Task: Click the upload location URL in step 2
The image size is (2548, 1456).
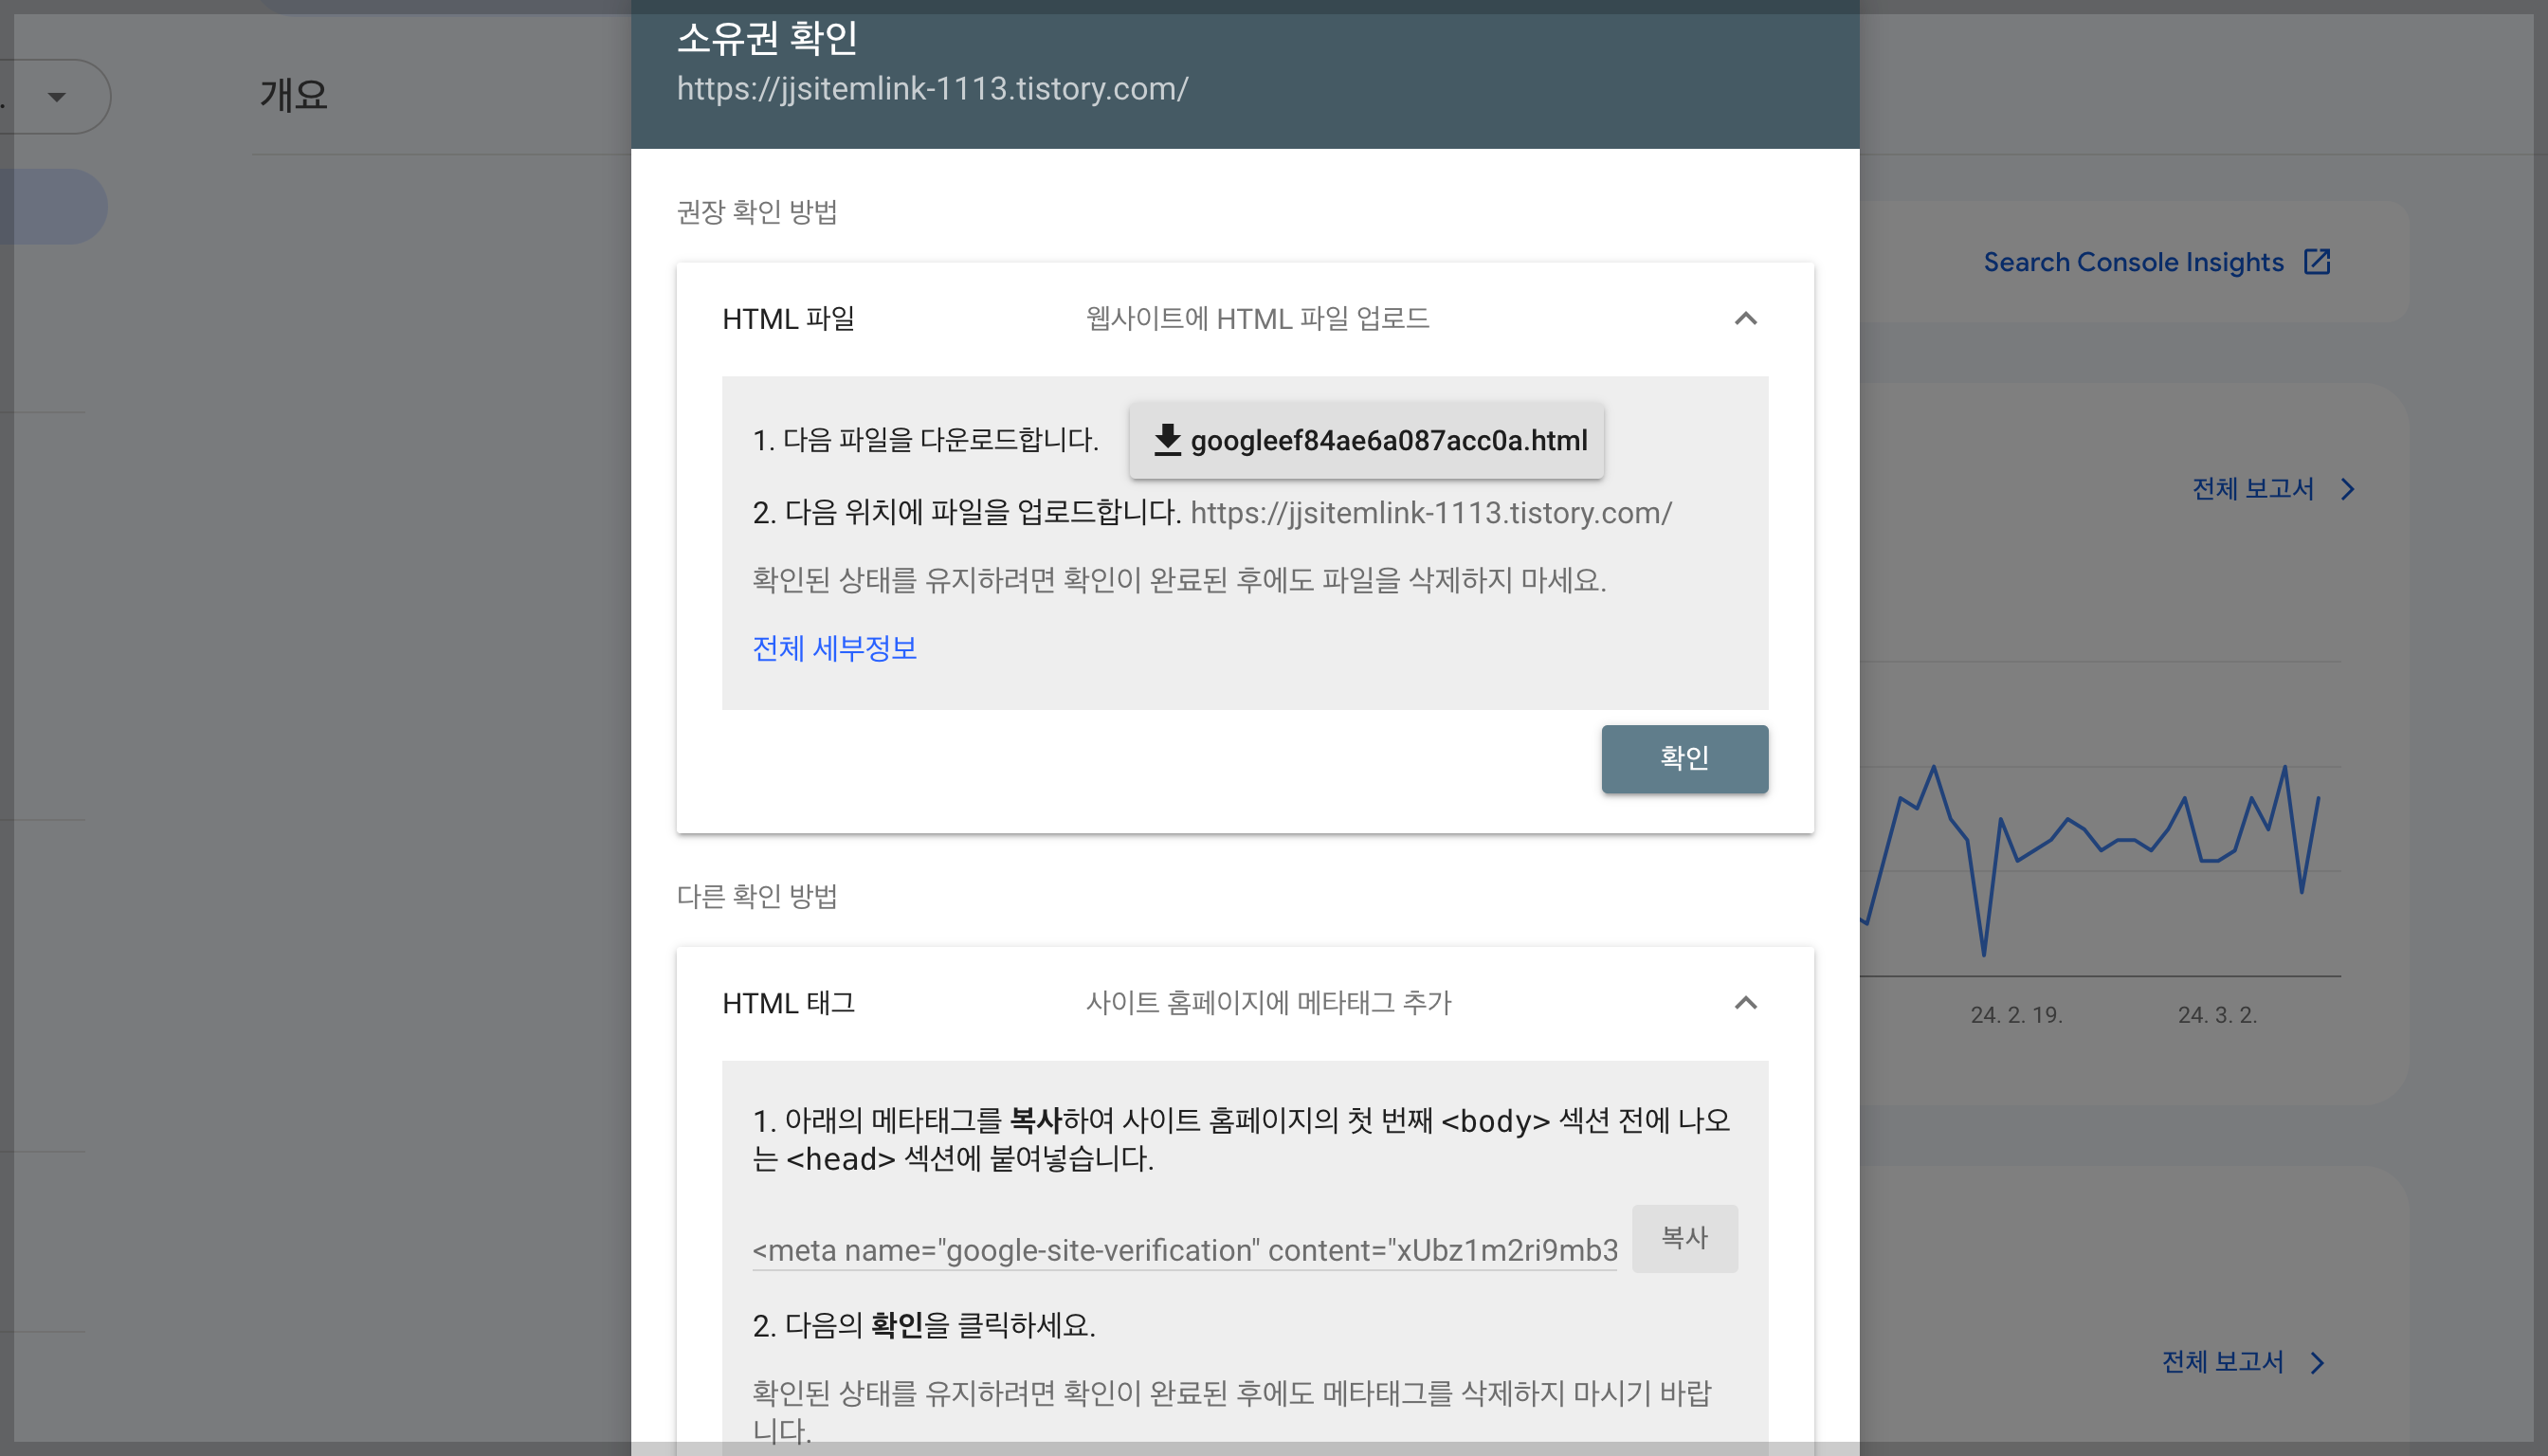Action: point(1430,513)
